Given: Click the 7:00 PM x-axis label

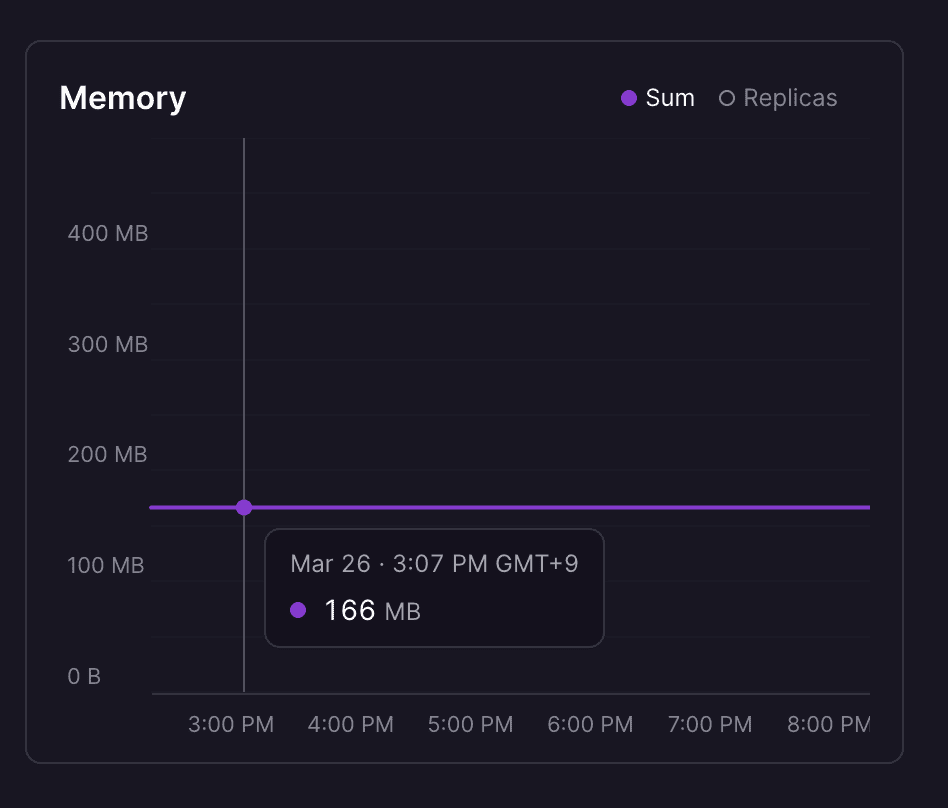Looking at the screenshot, I should (x=710, y=725).
